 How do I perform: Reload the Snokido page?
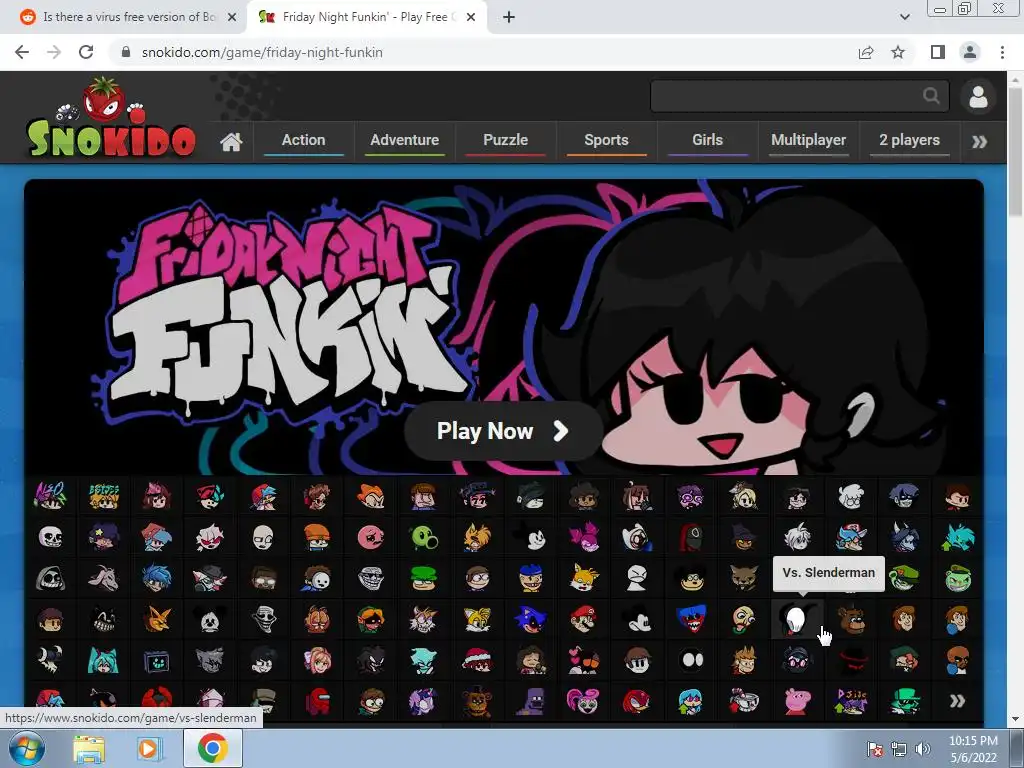tap(86, 52)
